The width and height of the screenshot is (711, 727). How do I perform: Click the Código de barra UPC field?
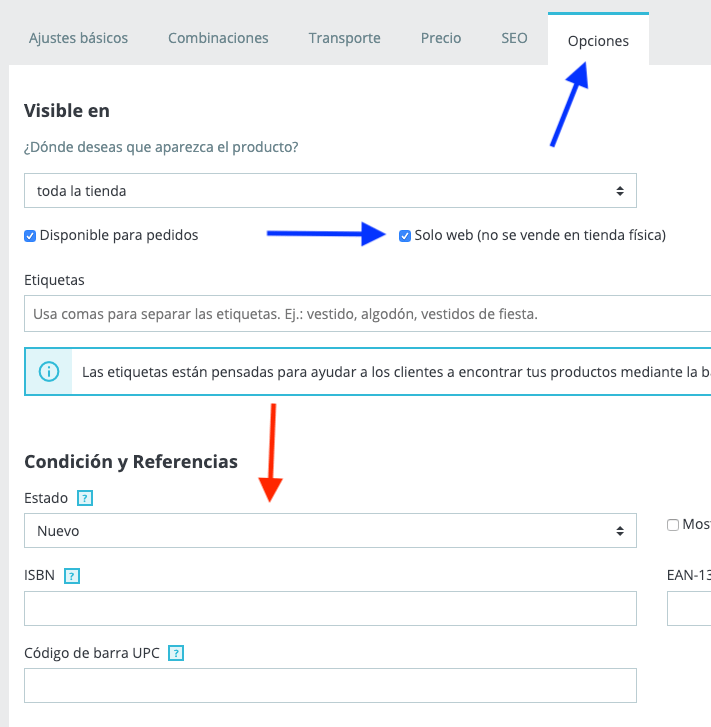point(330,685)
